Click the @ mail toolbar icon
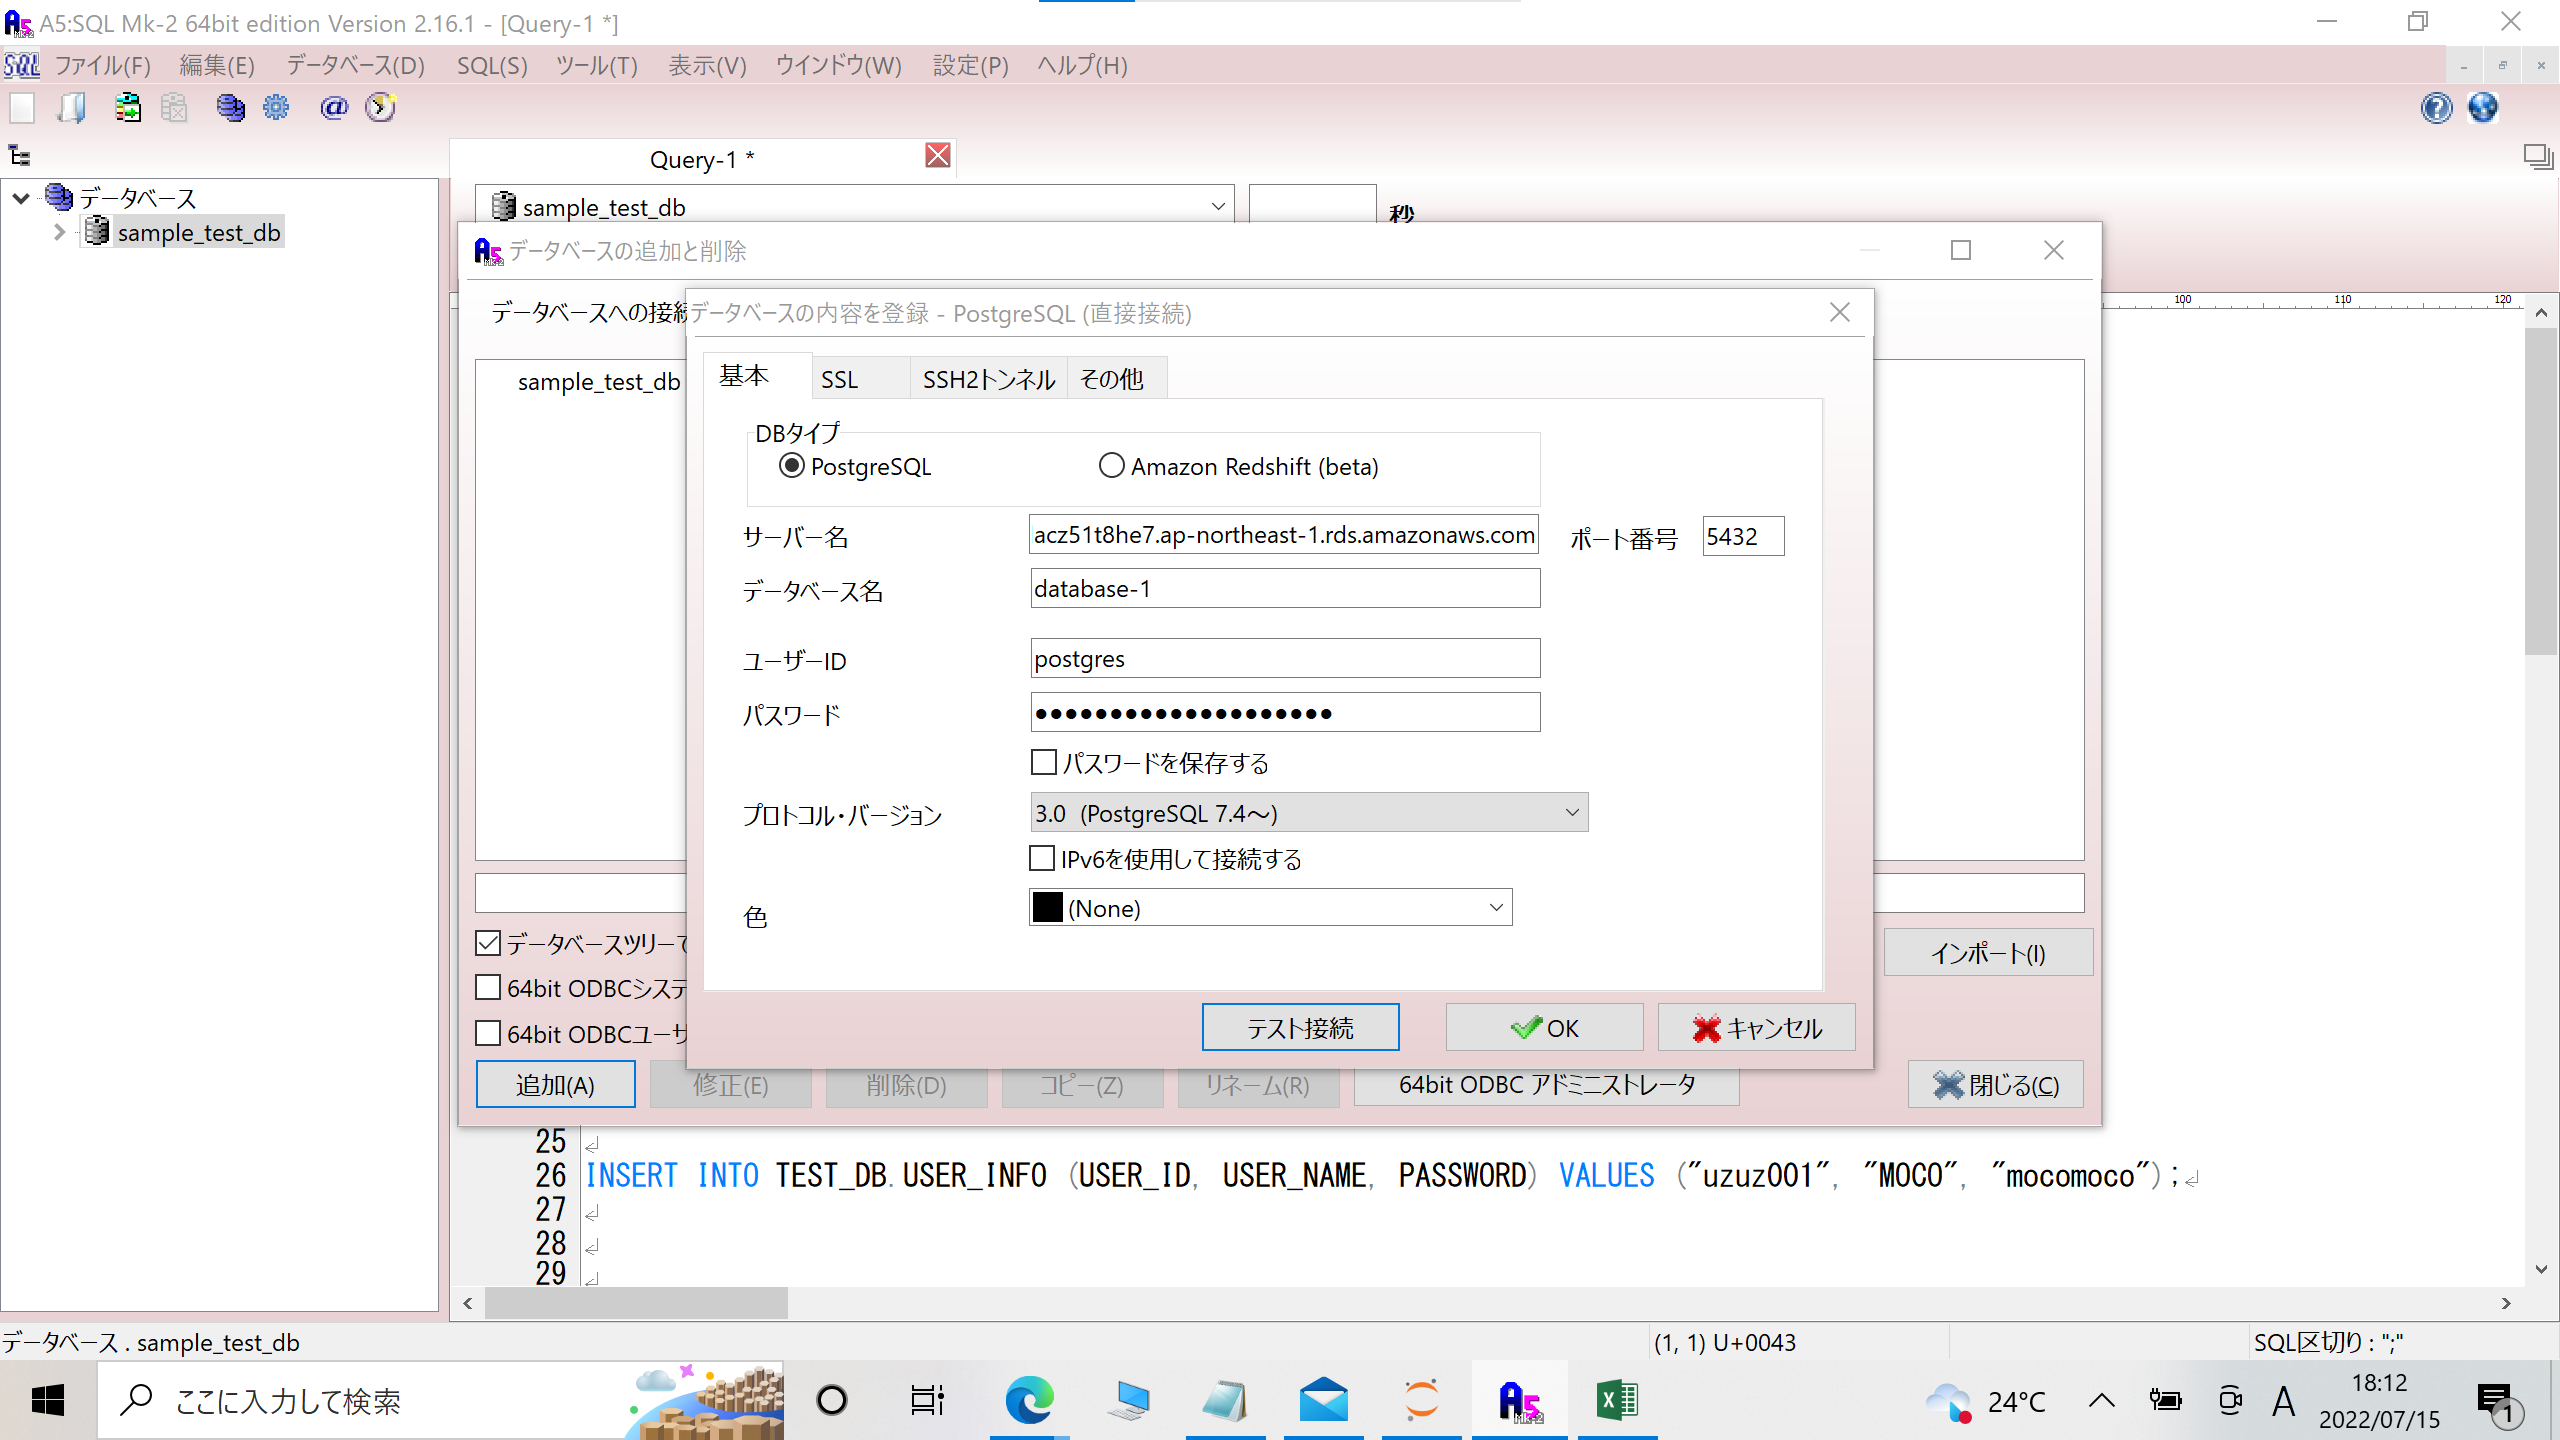This screenshot has height=1440, width=2560. (333, 107)
